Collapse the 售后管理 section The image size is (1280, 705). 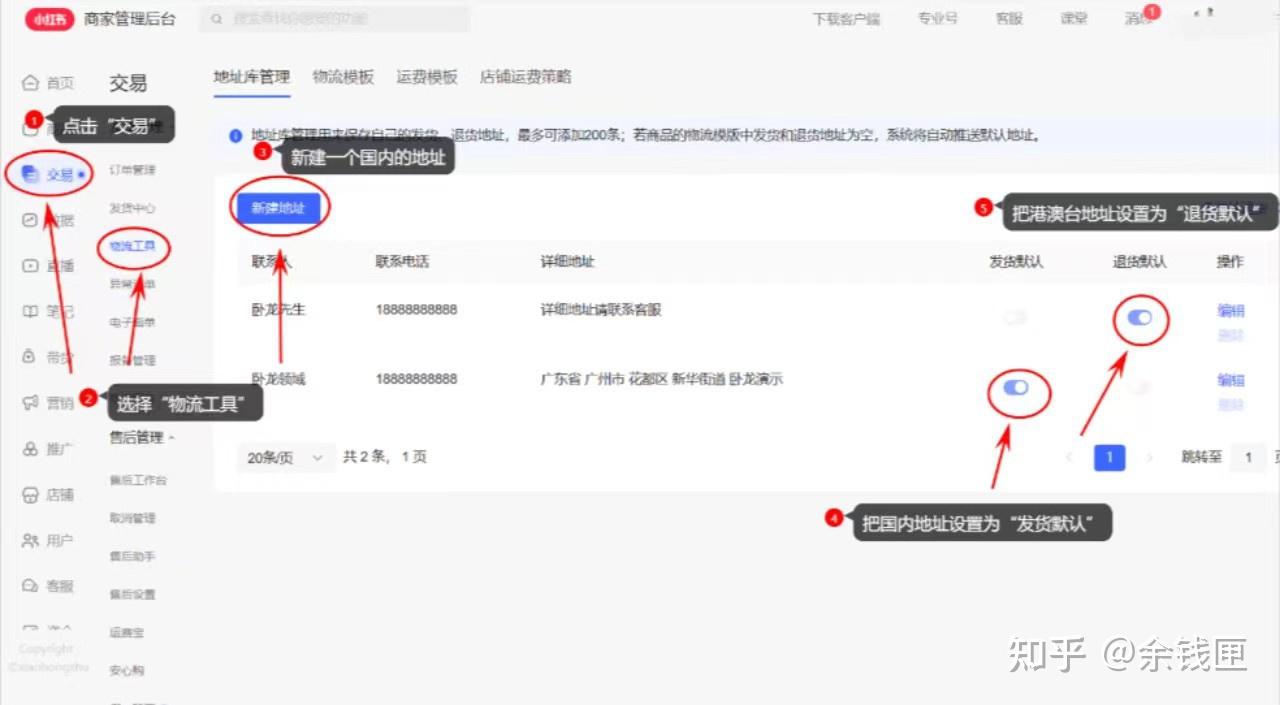[x=142, y=437]
